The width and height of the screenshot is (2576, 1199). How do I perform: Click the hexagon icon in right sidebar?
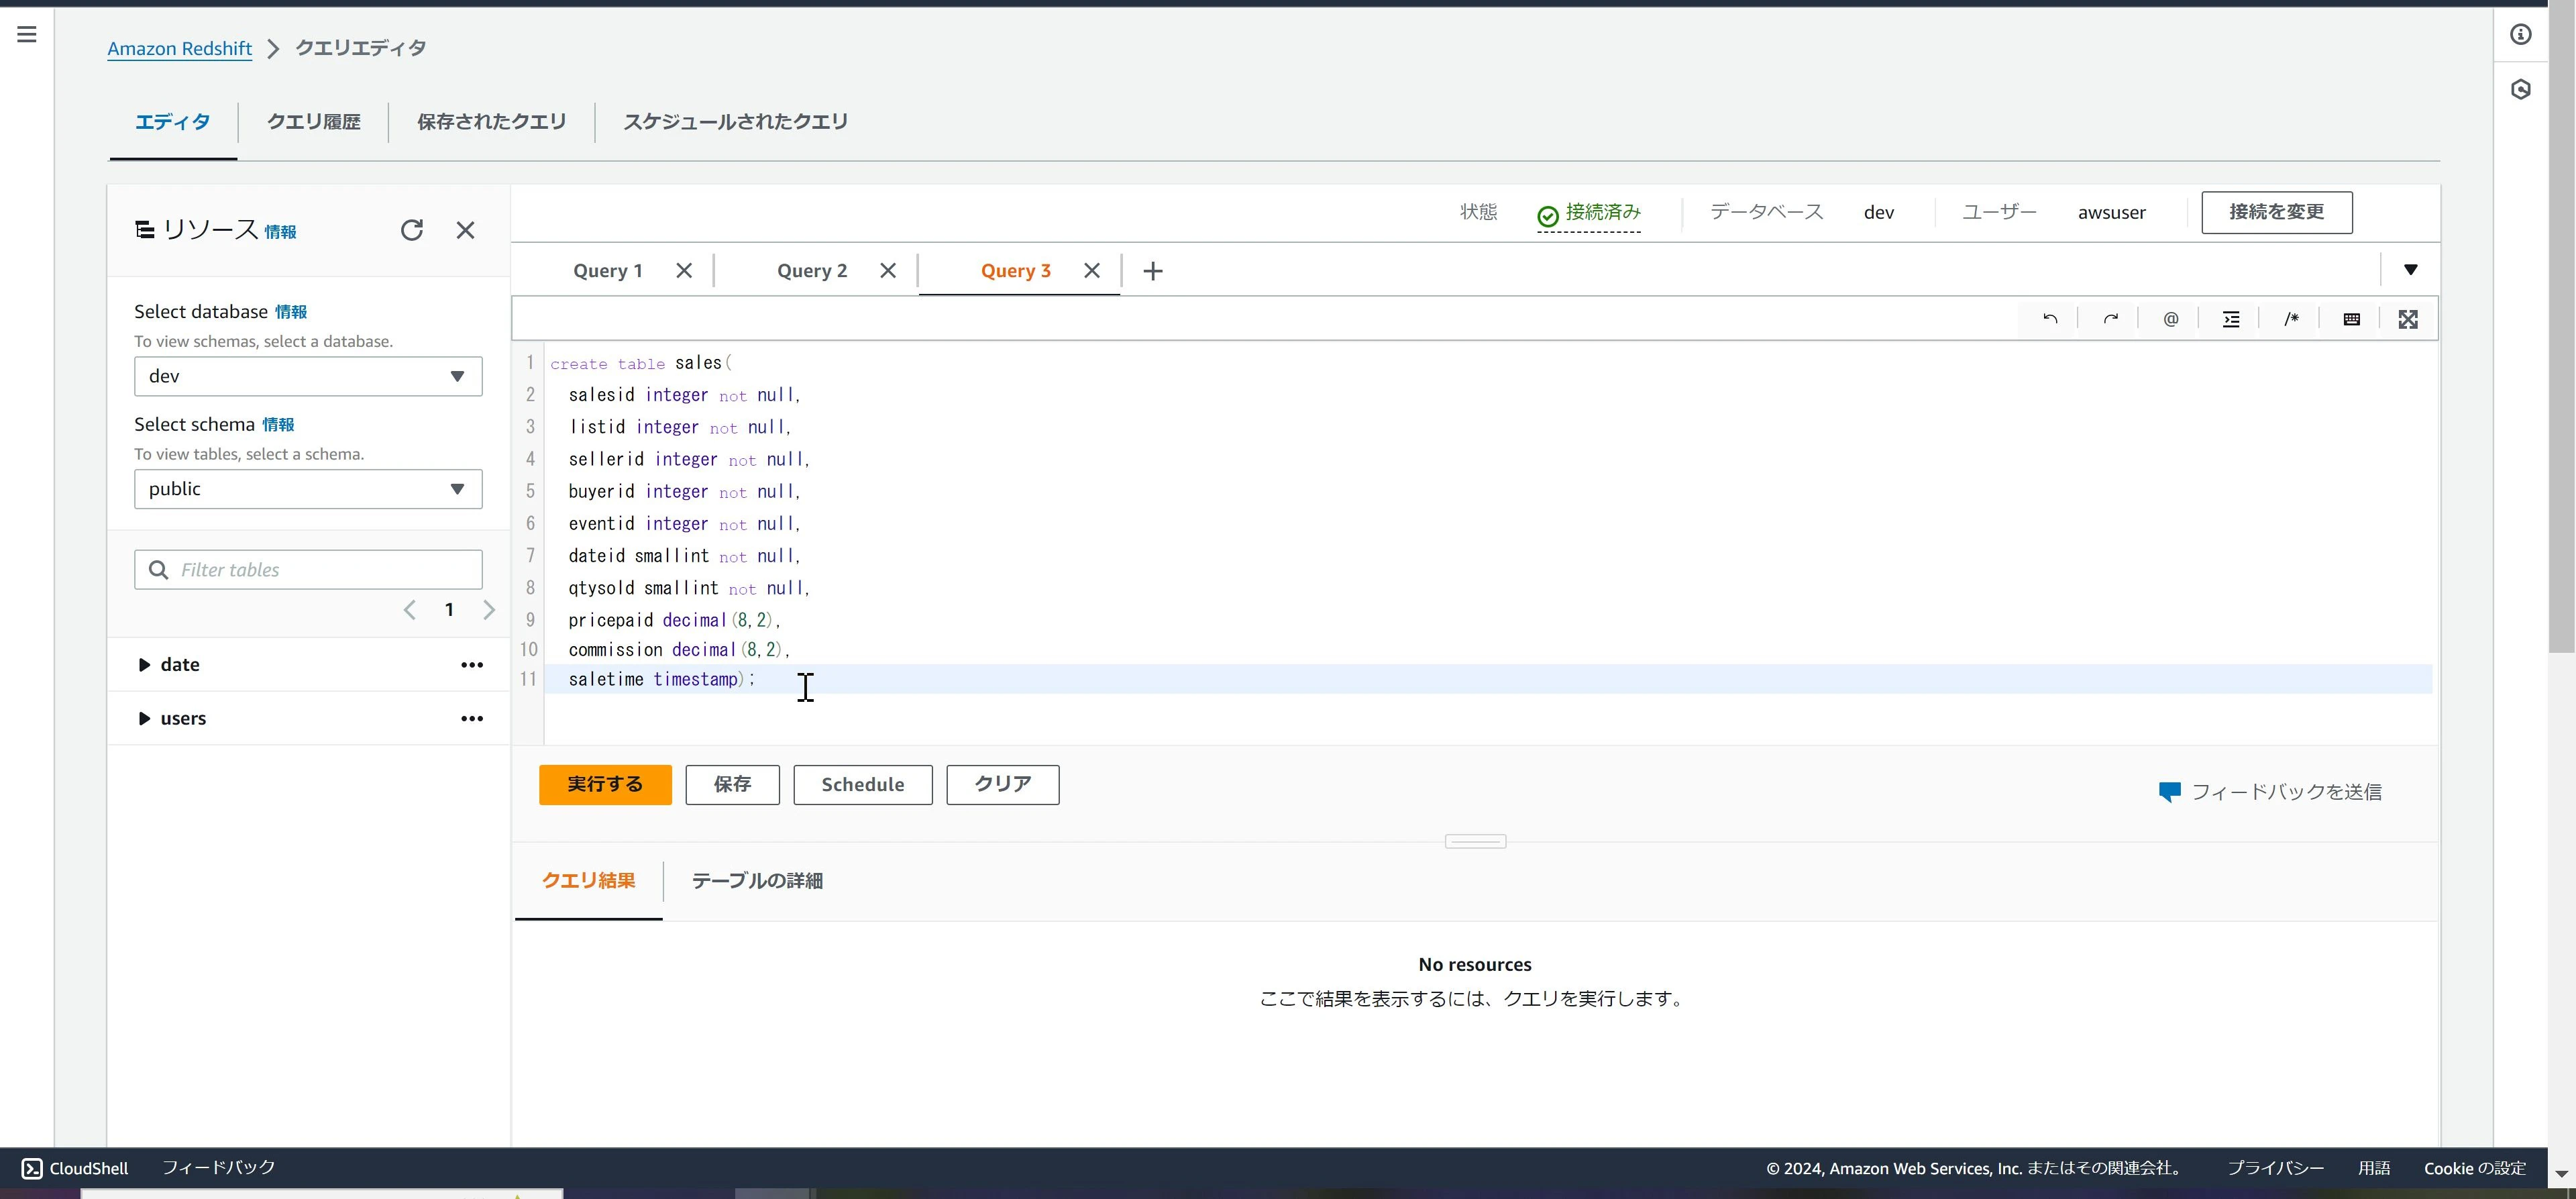[x=2520, y=89]
